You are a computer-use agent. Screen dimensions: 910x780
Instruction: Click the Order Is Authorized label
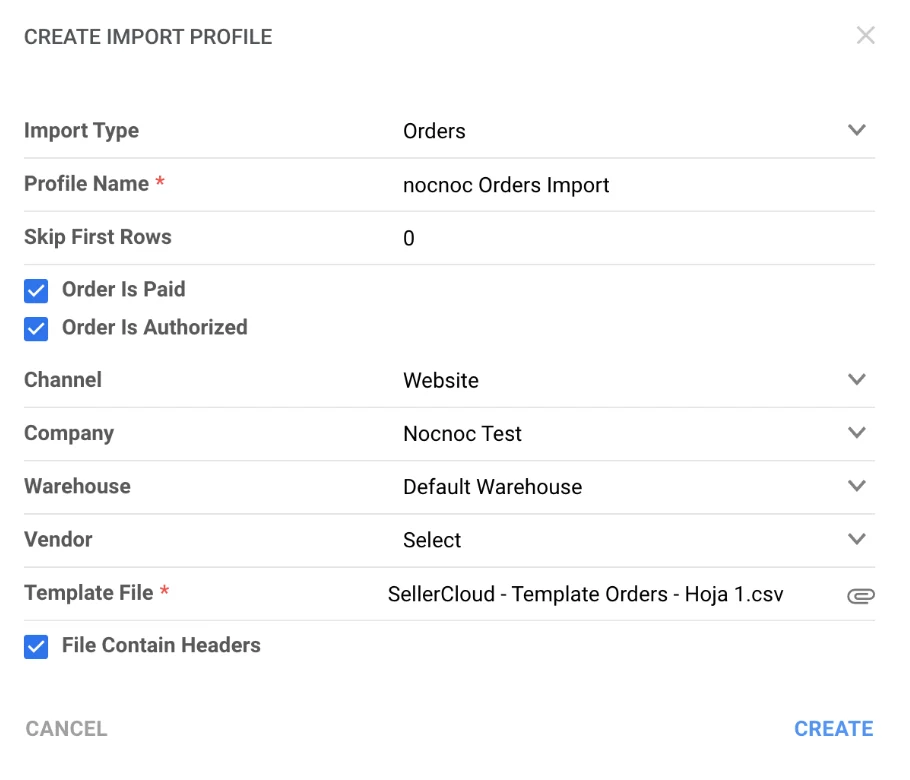click(x=154, y=327)
